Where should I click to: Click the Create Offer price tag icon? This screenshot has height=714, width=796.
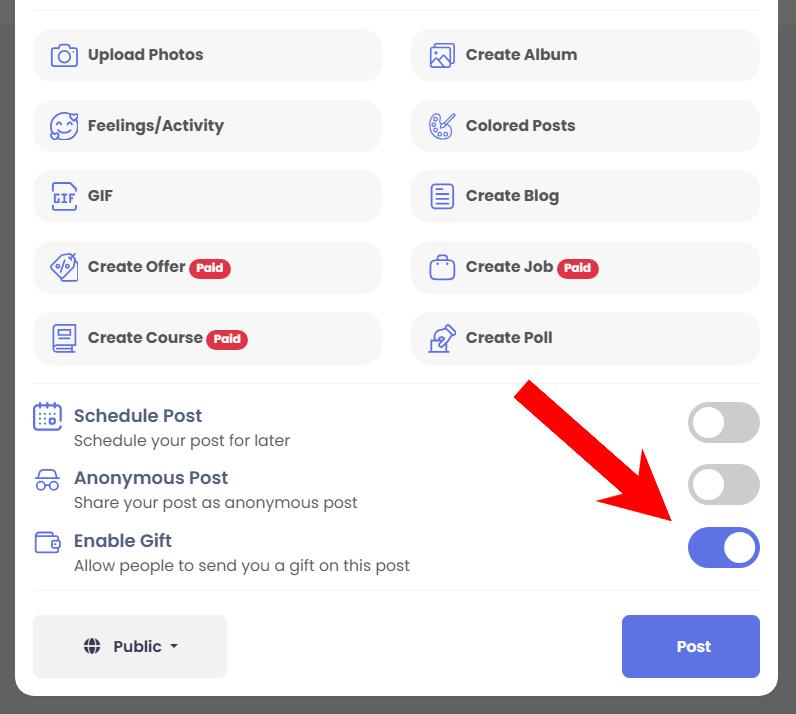64,267
